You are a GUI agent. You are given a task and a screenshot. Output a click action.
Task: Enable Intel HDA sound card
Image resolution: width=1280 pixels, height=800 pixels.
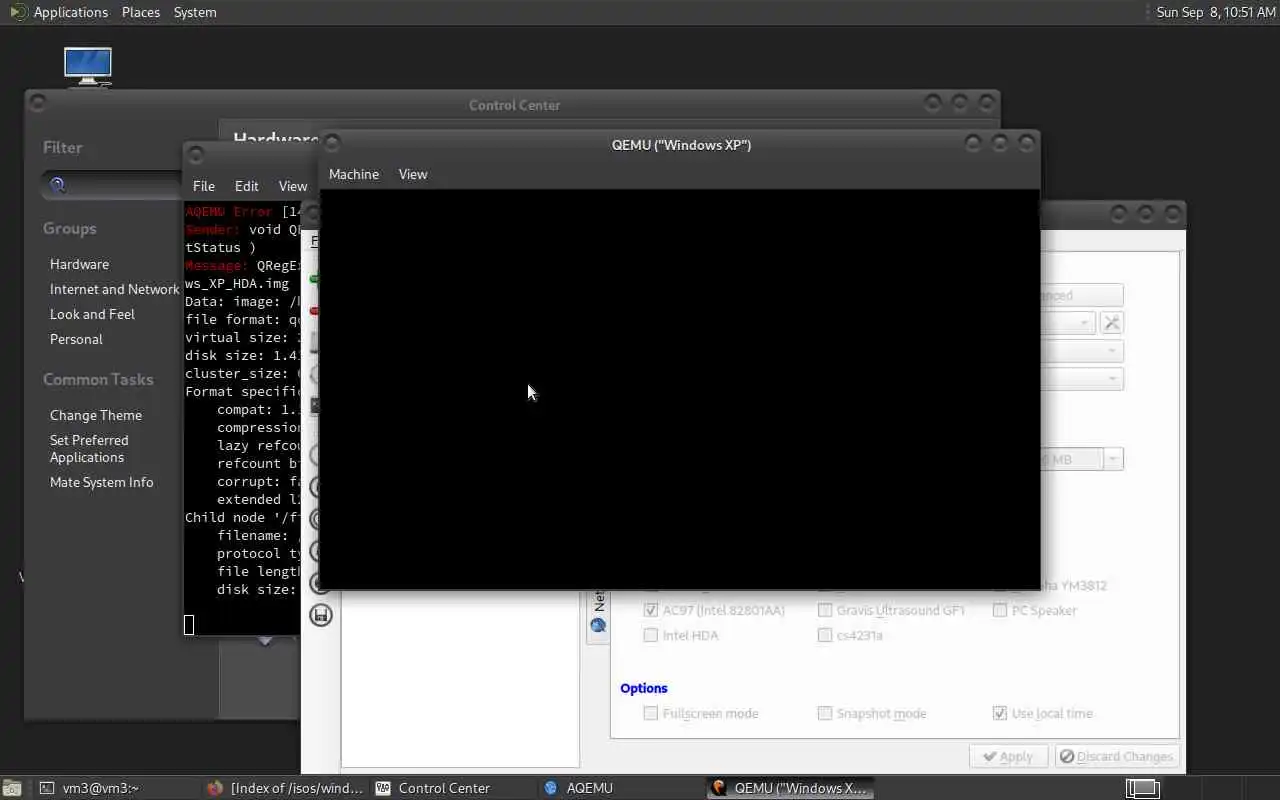point(651,635)
